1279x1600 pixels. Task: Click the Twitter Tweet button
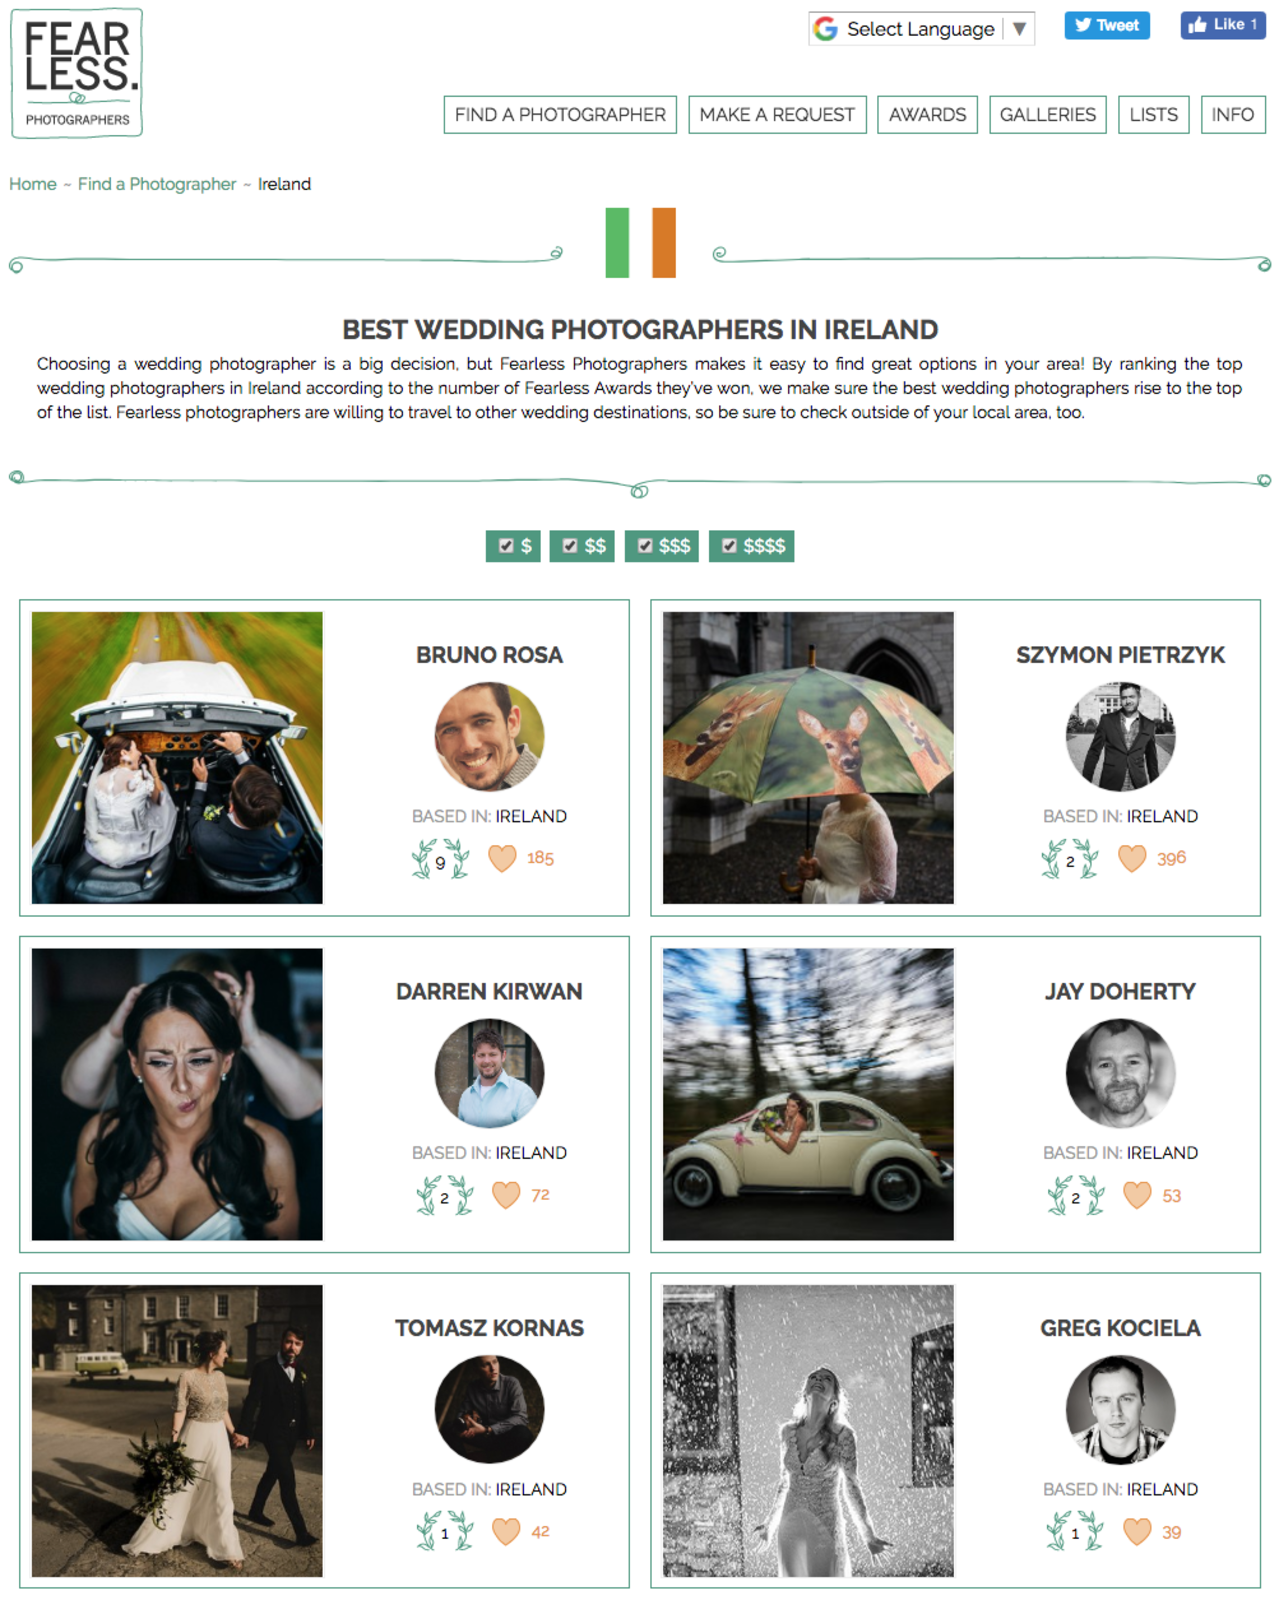tap(1107, 25)
